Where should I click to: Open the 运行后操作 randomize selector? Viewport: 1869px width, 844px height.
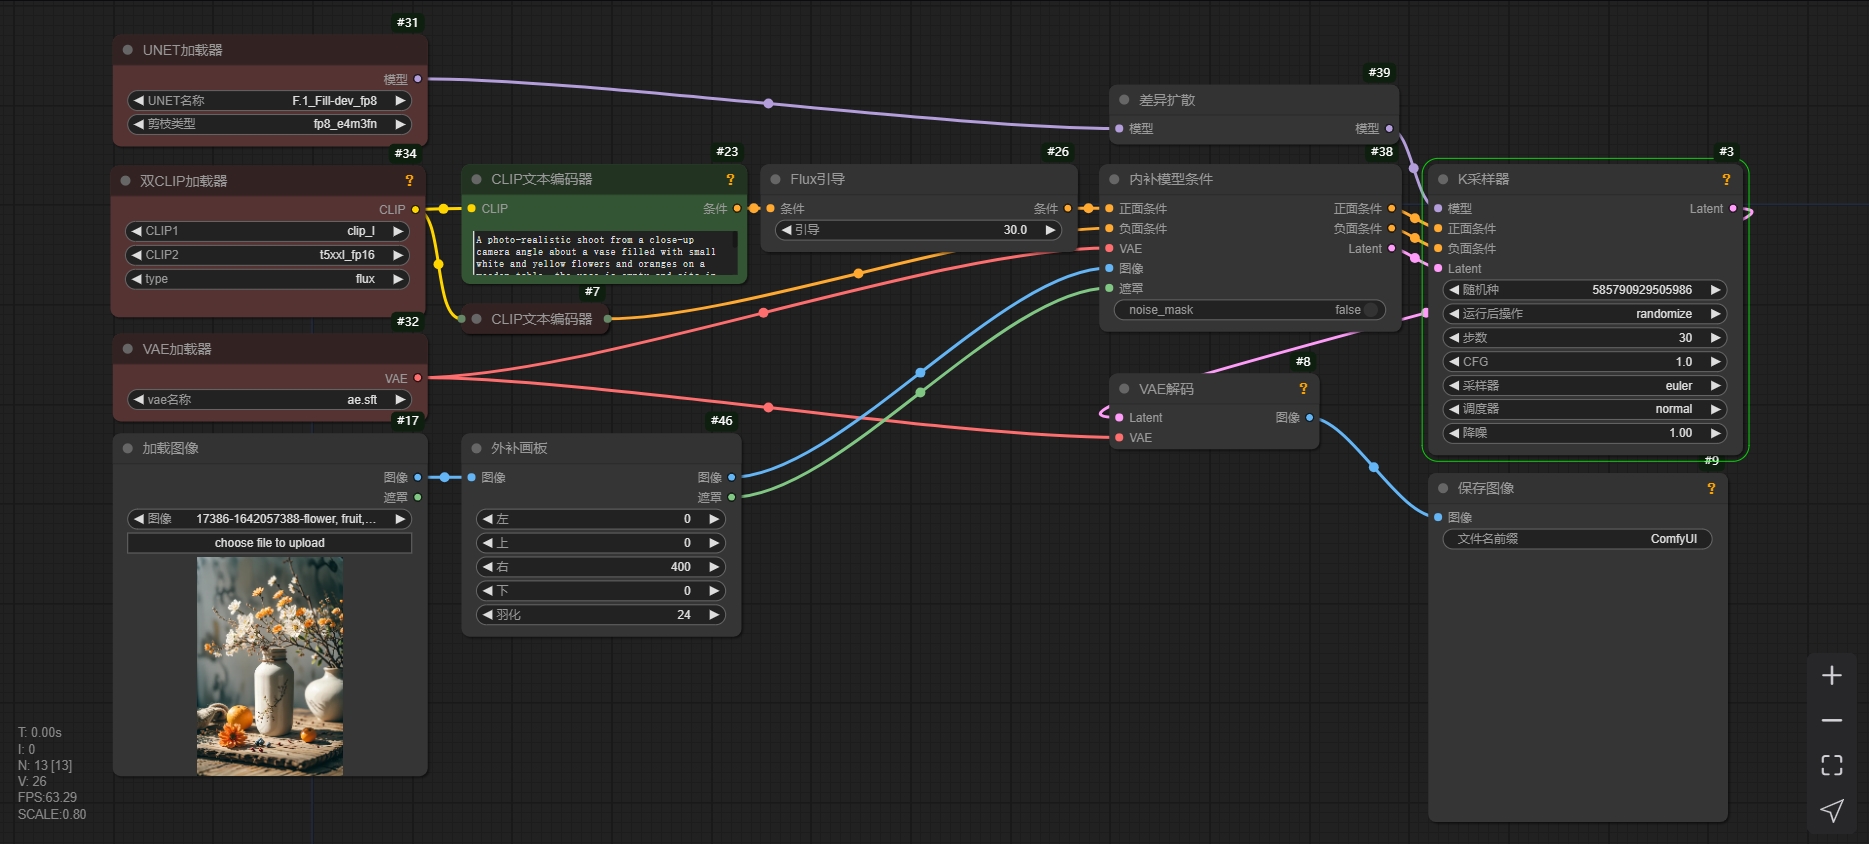coord(1585,314)
